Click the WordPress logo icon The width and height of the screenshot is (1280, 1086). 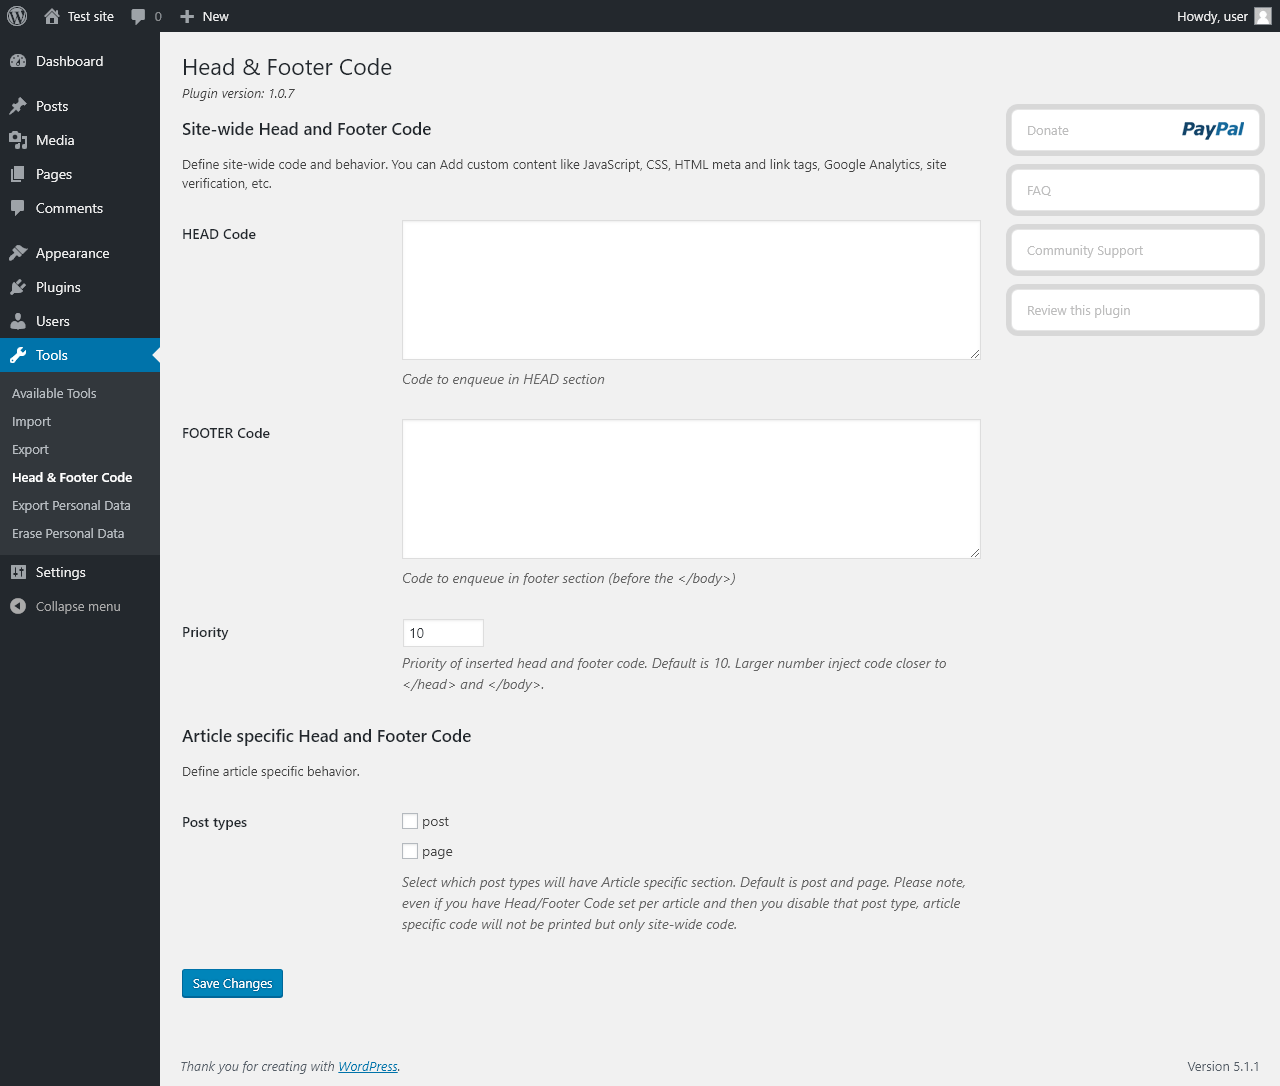tap(17, 16)
